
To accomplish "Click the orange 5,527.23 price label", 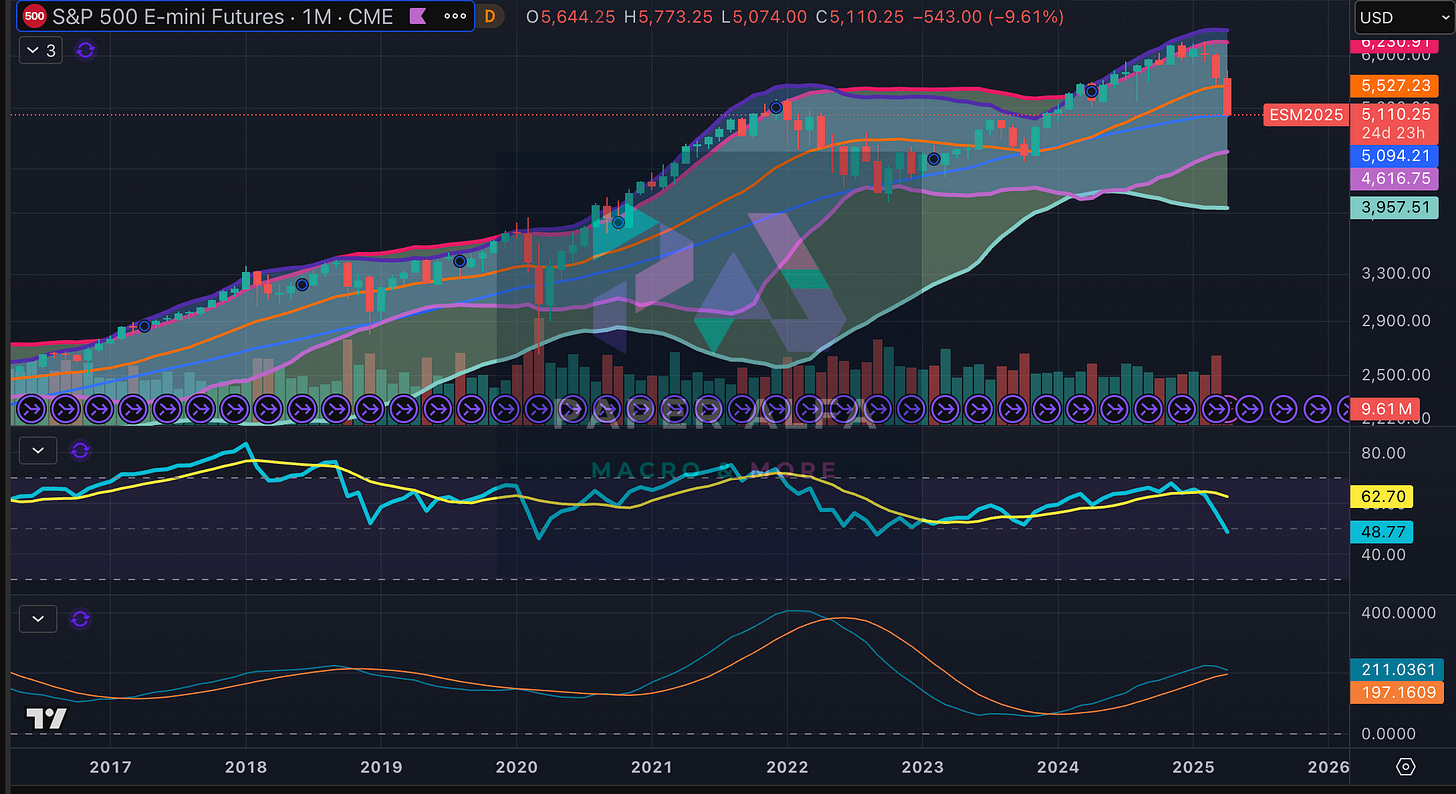I will (1393, 86).
